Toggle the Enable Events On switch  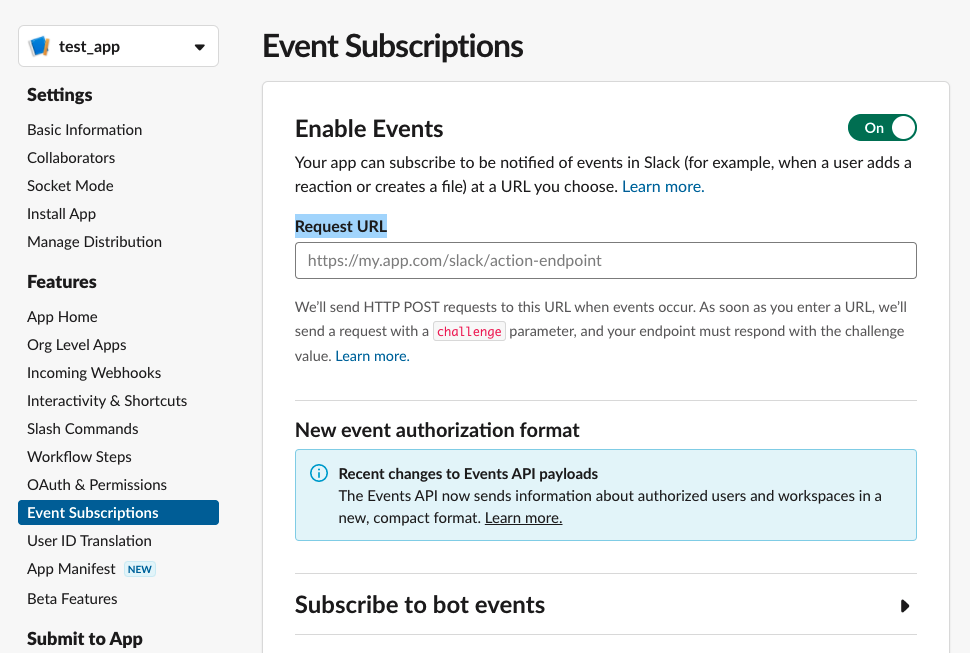882,128
